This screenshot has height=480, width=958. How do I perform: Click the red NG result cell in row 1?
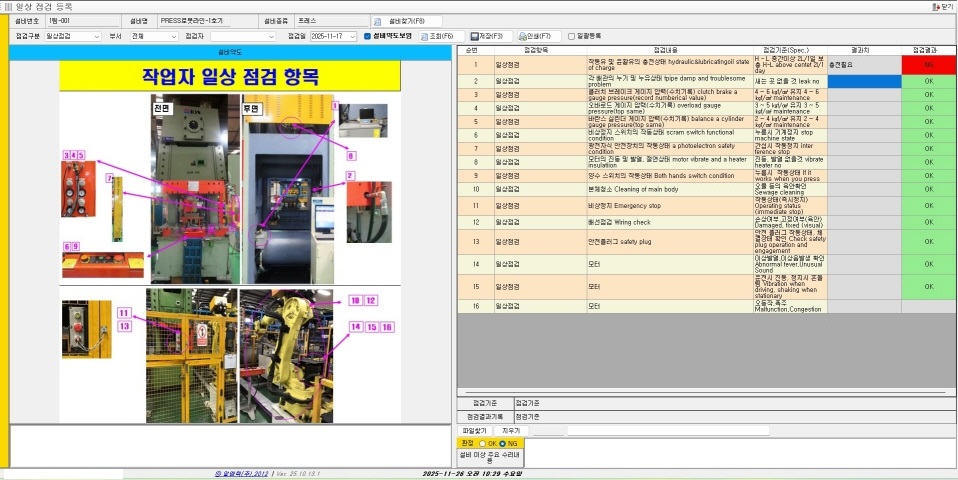pos(928,64)
